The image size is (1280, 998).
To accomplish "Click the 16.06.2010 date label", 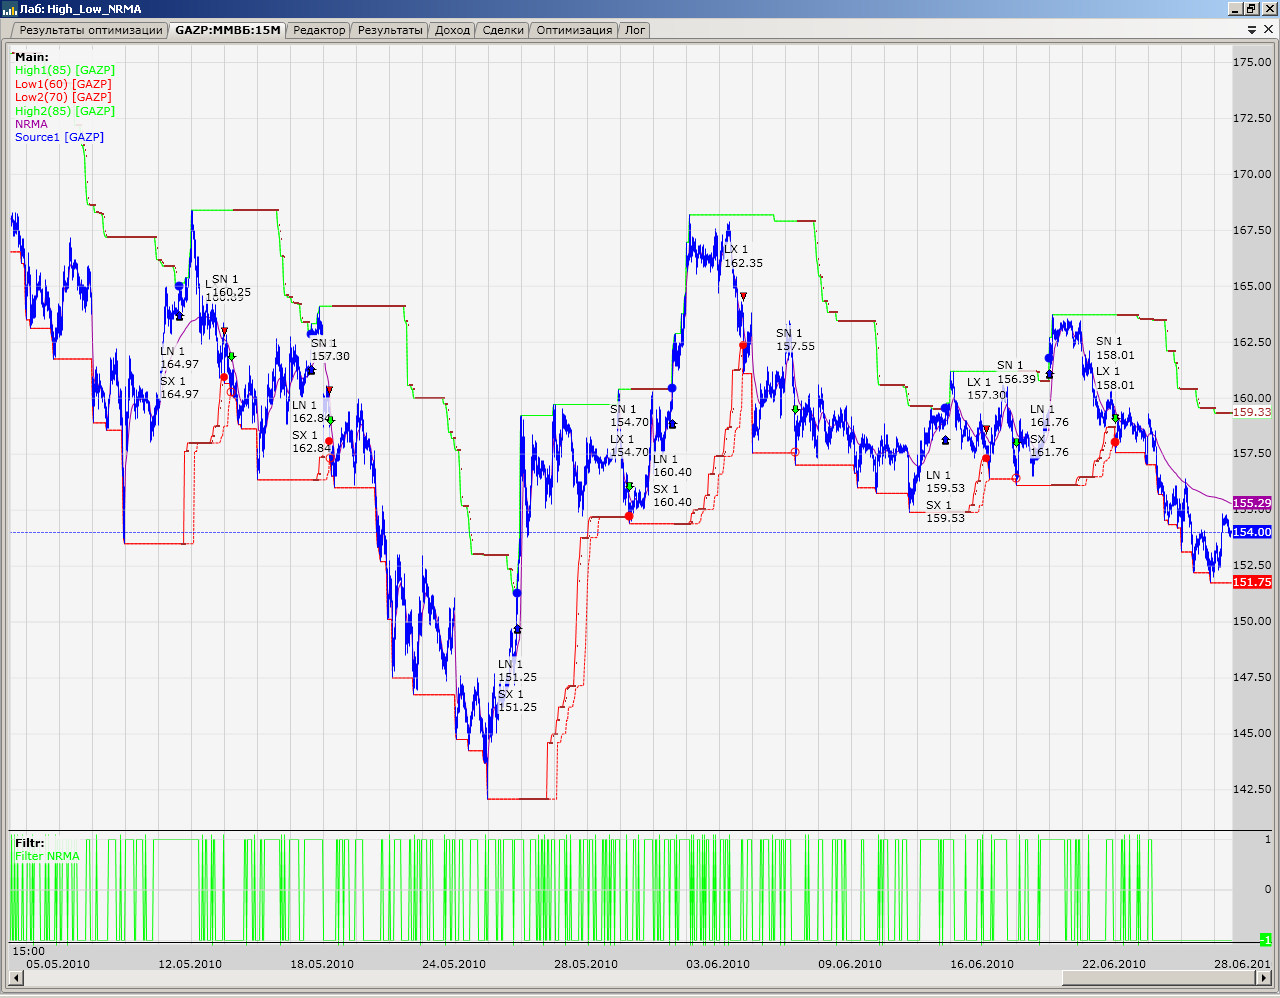I will coord(982,964).
